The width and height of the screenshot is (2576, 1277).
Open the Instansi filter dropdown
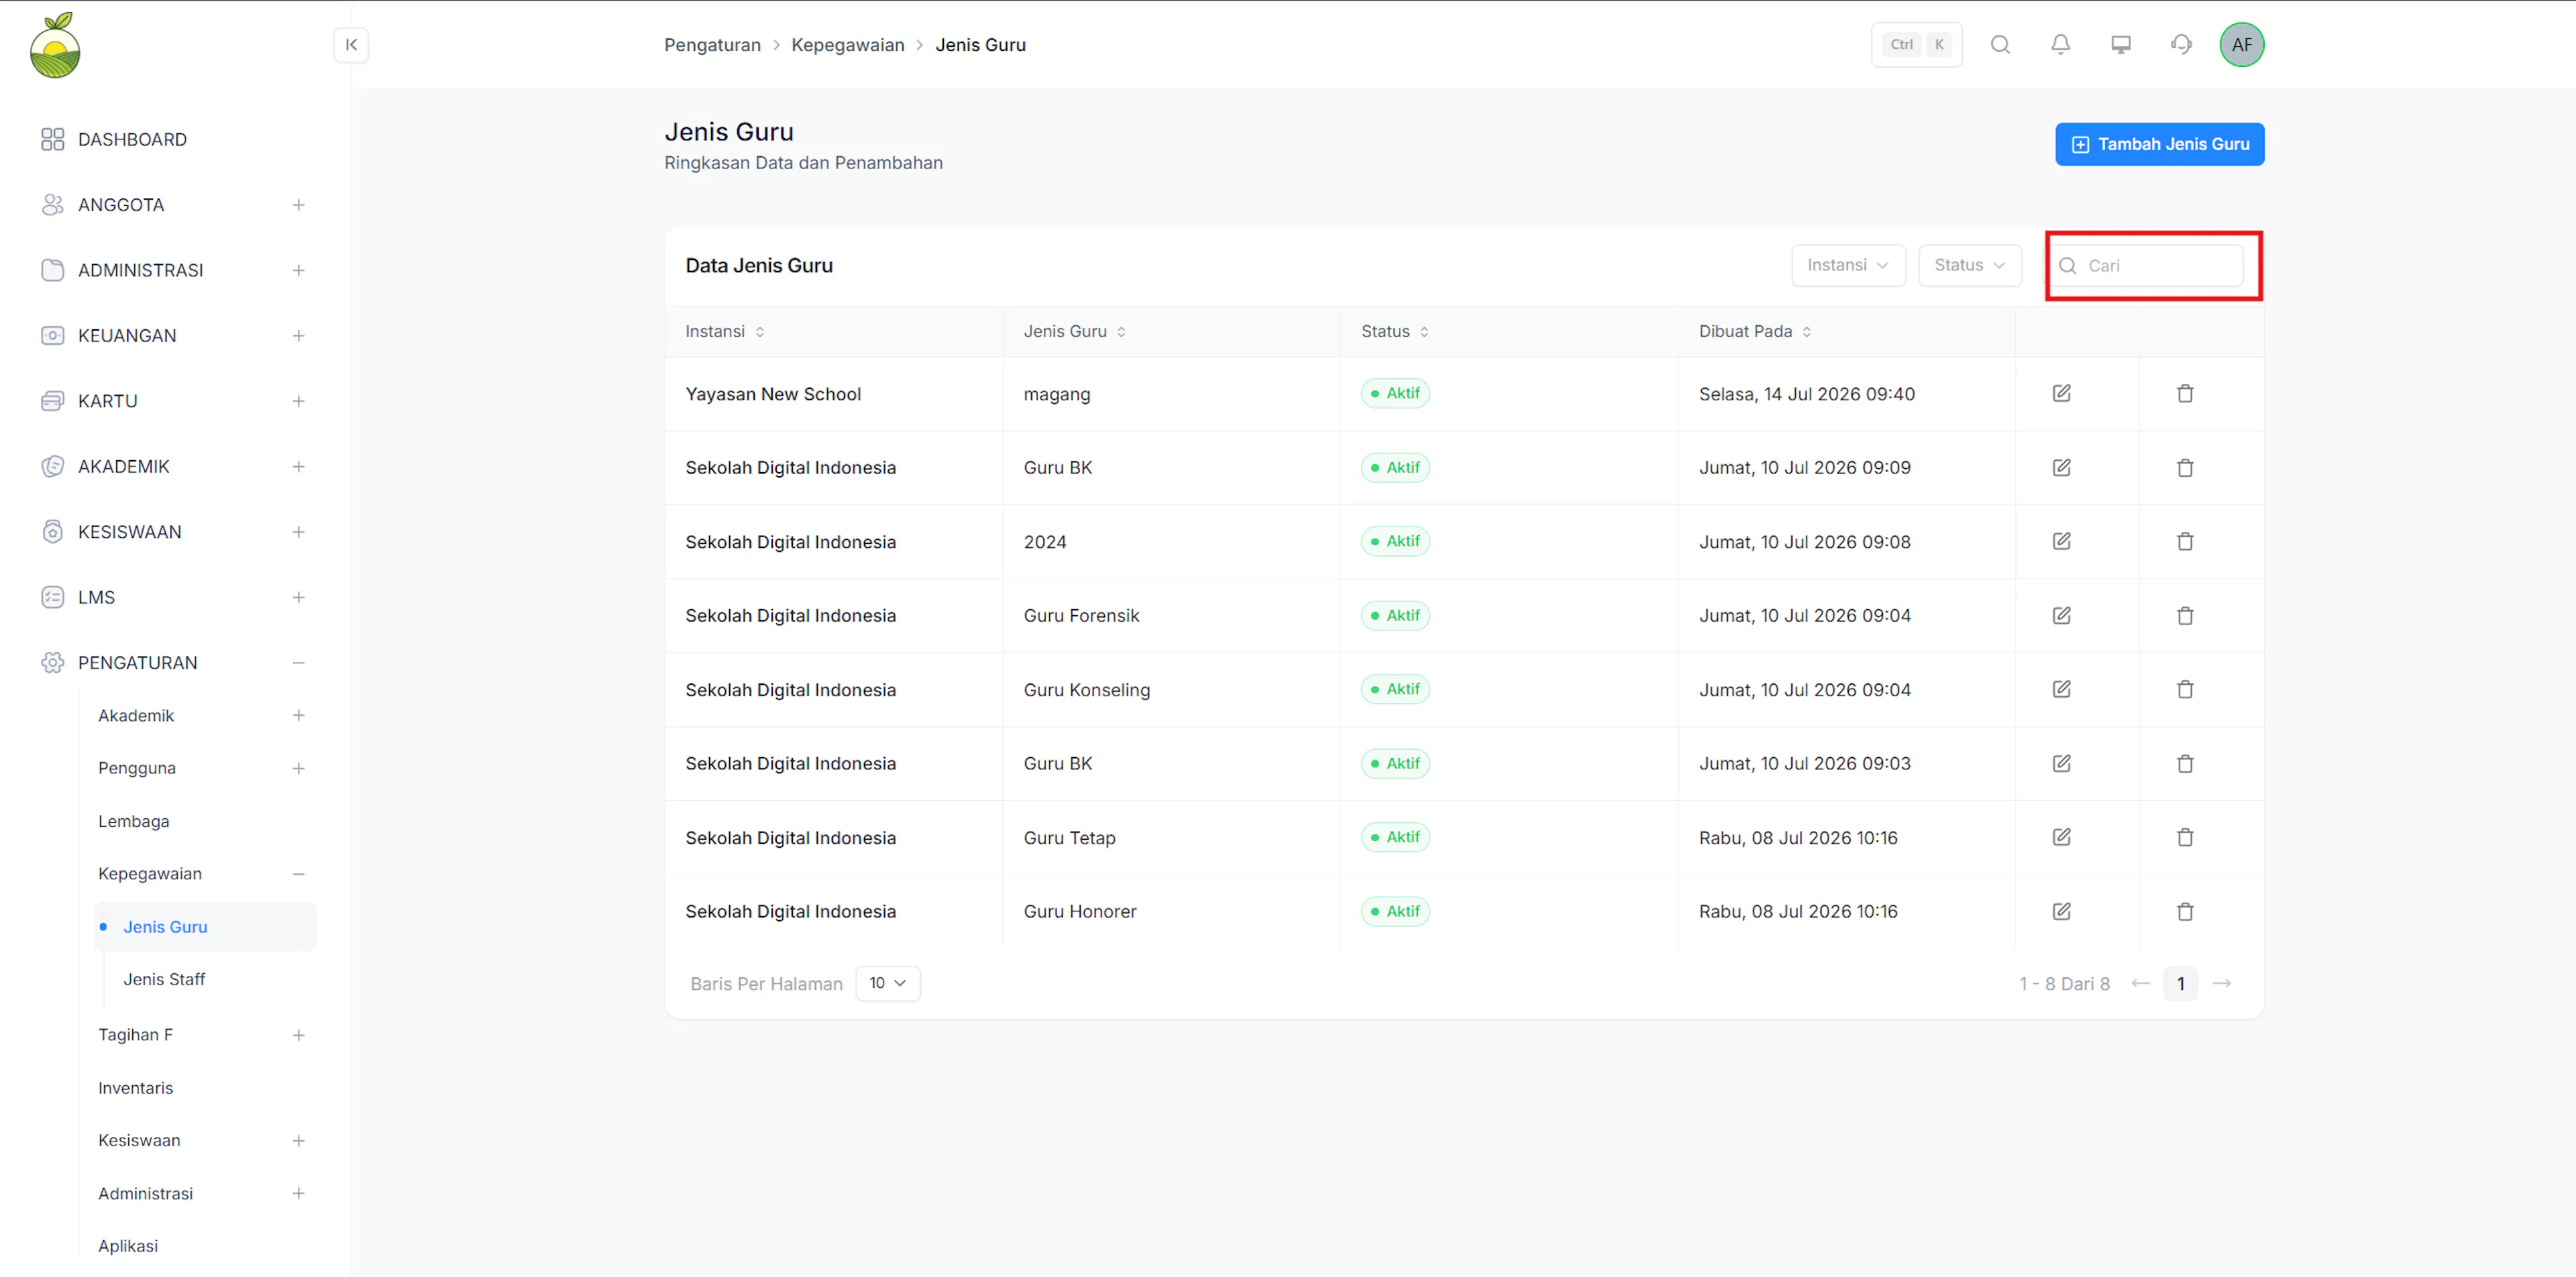1848,265
